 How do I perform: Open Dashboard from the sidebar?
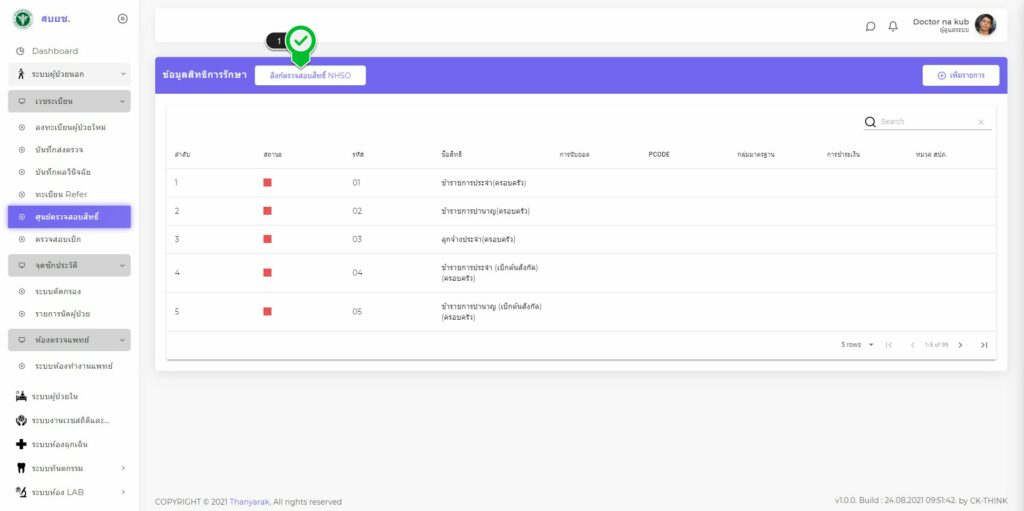(54, 51)
